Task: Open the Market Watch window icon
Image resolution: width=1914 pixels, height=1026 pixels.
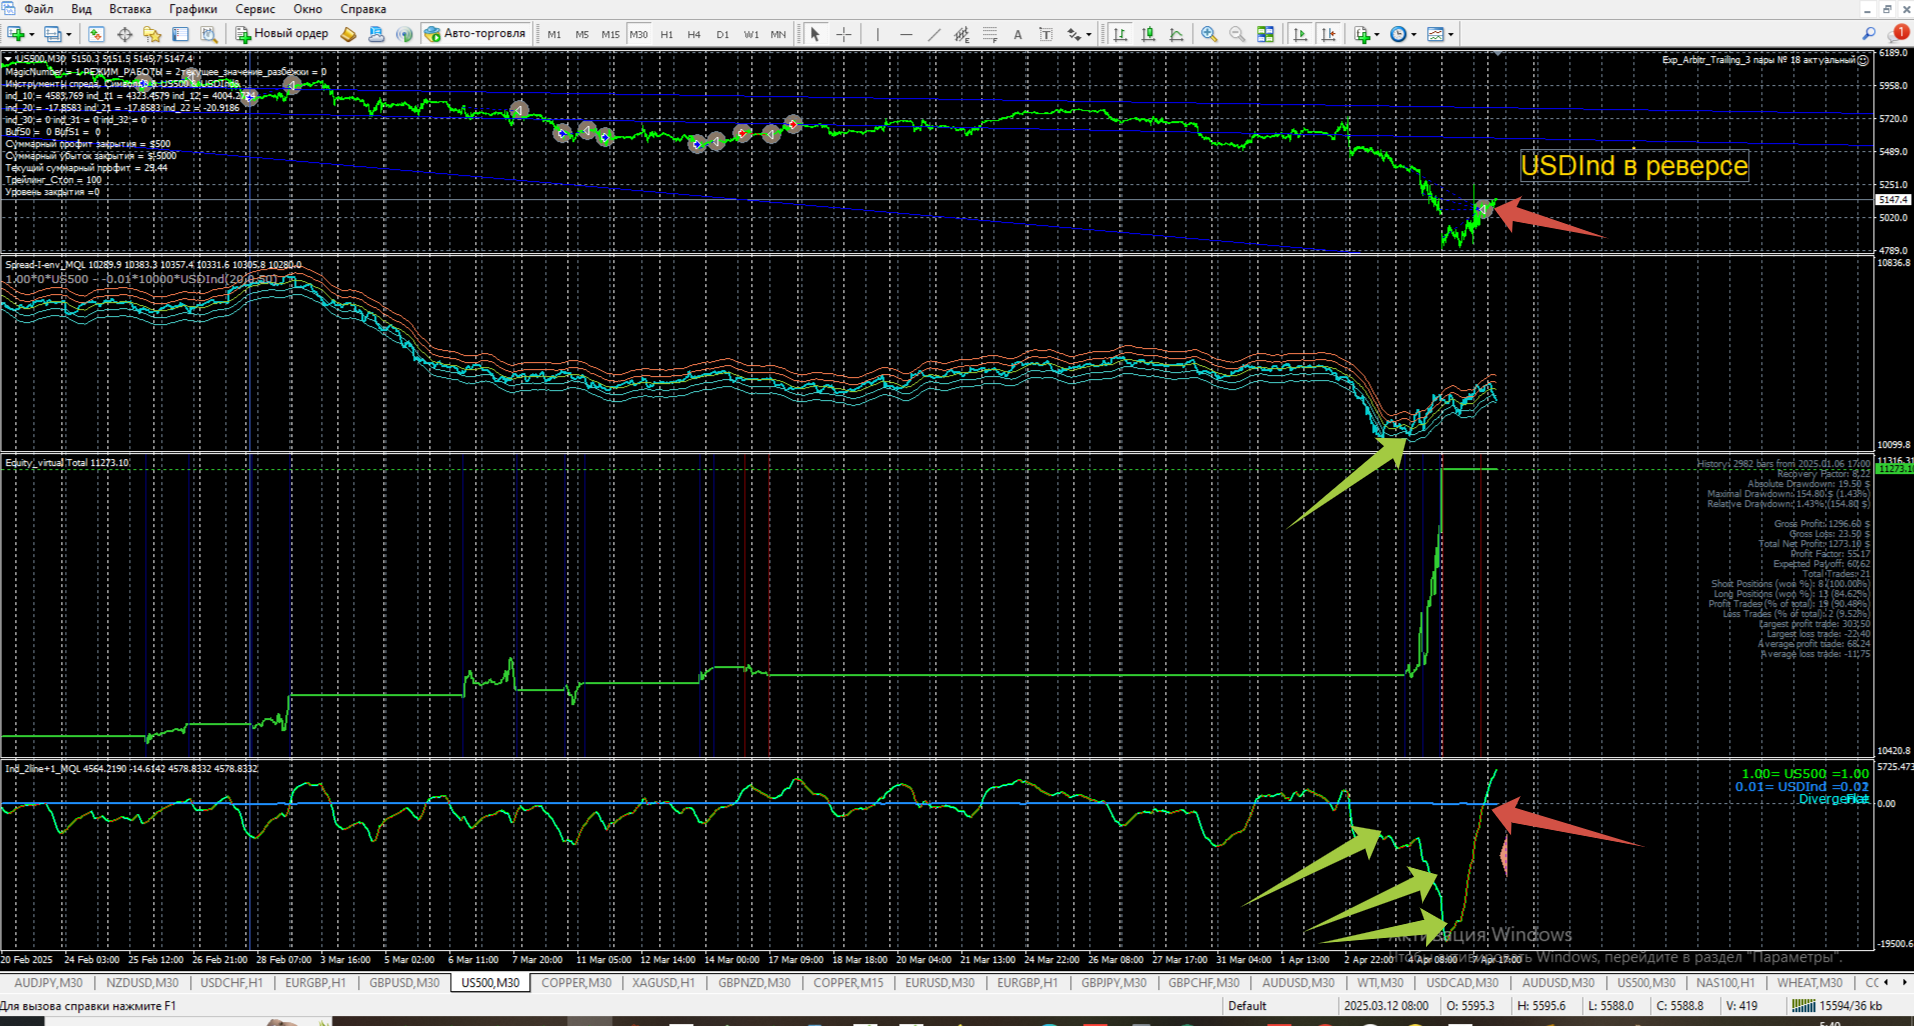Action: 96,34
